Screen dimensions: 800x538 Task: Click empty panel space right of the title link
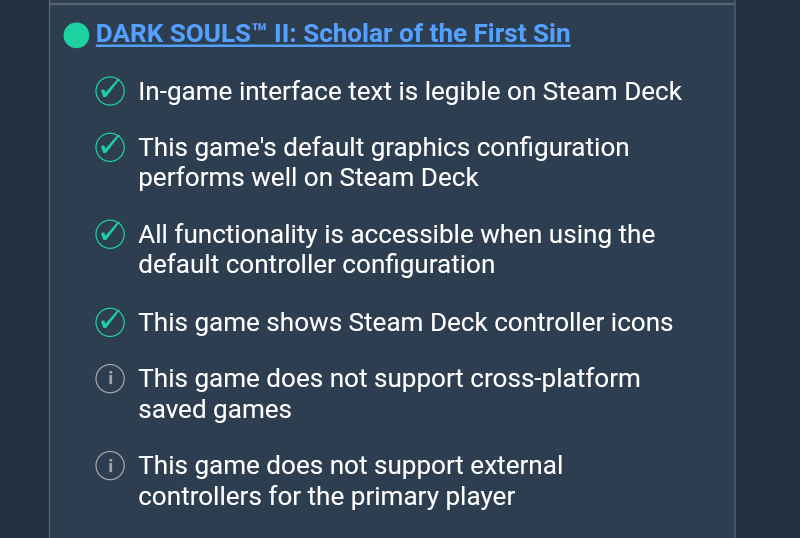(x=650, y=35)
